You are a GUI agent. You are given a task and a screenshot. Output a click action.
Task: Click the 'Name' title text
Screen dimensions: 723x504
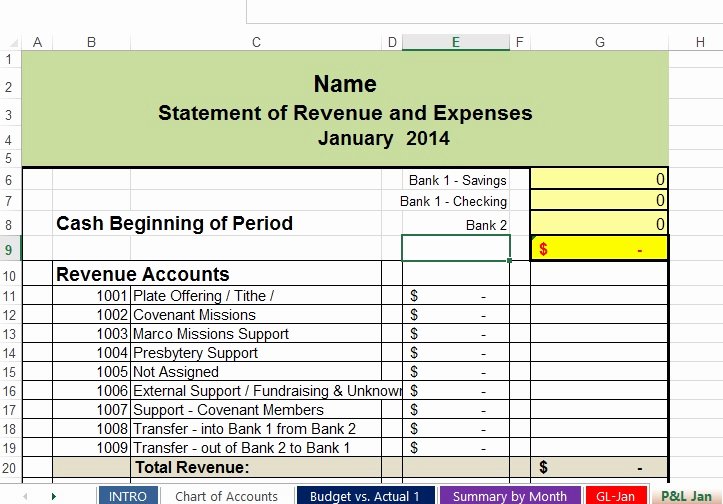tap(345, 84)
